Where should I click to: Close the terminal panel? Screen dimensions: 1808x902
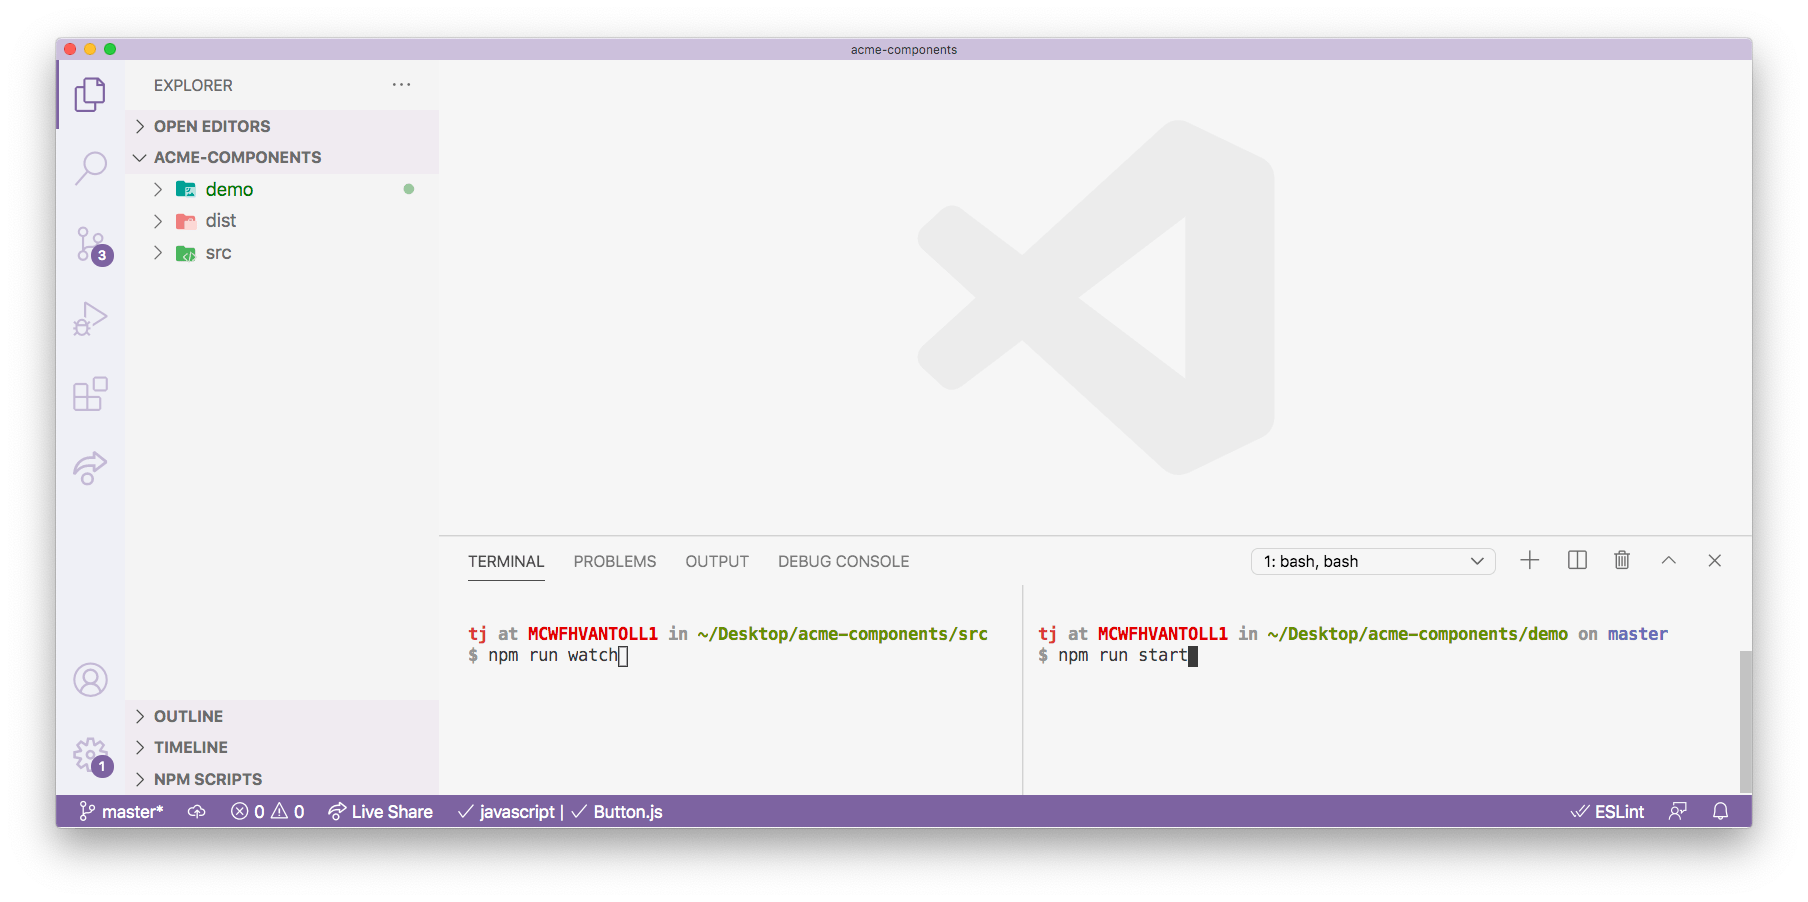click(x=1714, y=561)
